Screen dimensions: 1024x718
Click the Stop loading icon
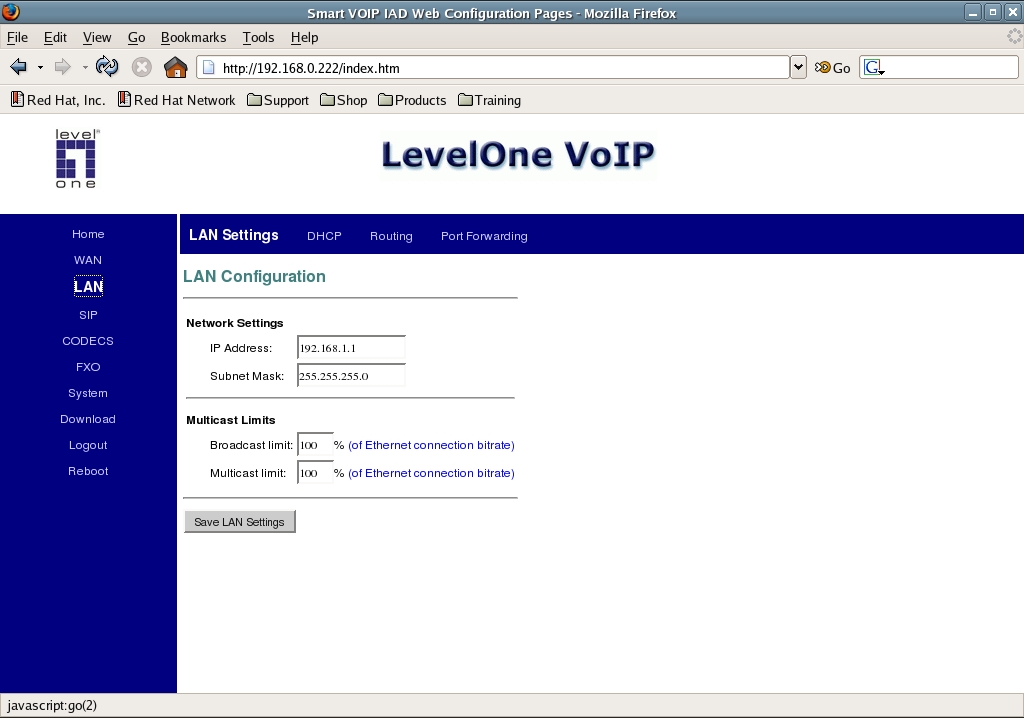click(x=142, y=67)
